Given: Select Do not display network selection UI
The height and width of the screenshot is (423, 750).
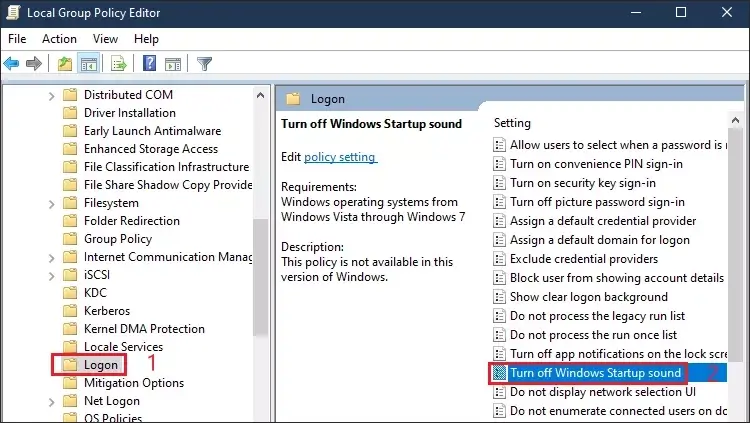Looking at the screenshot, I should coord(603,392).
